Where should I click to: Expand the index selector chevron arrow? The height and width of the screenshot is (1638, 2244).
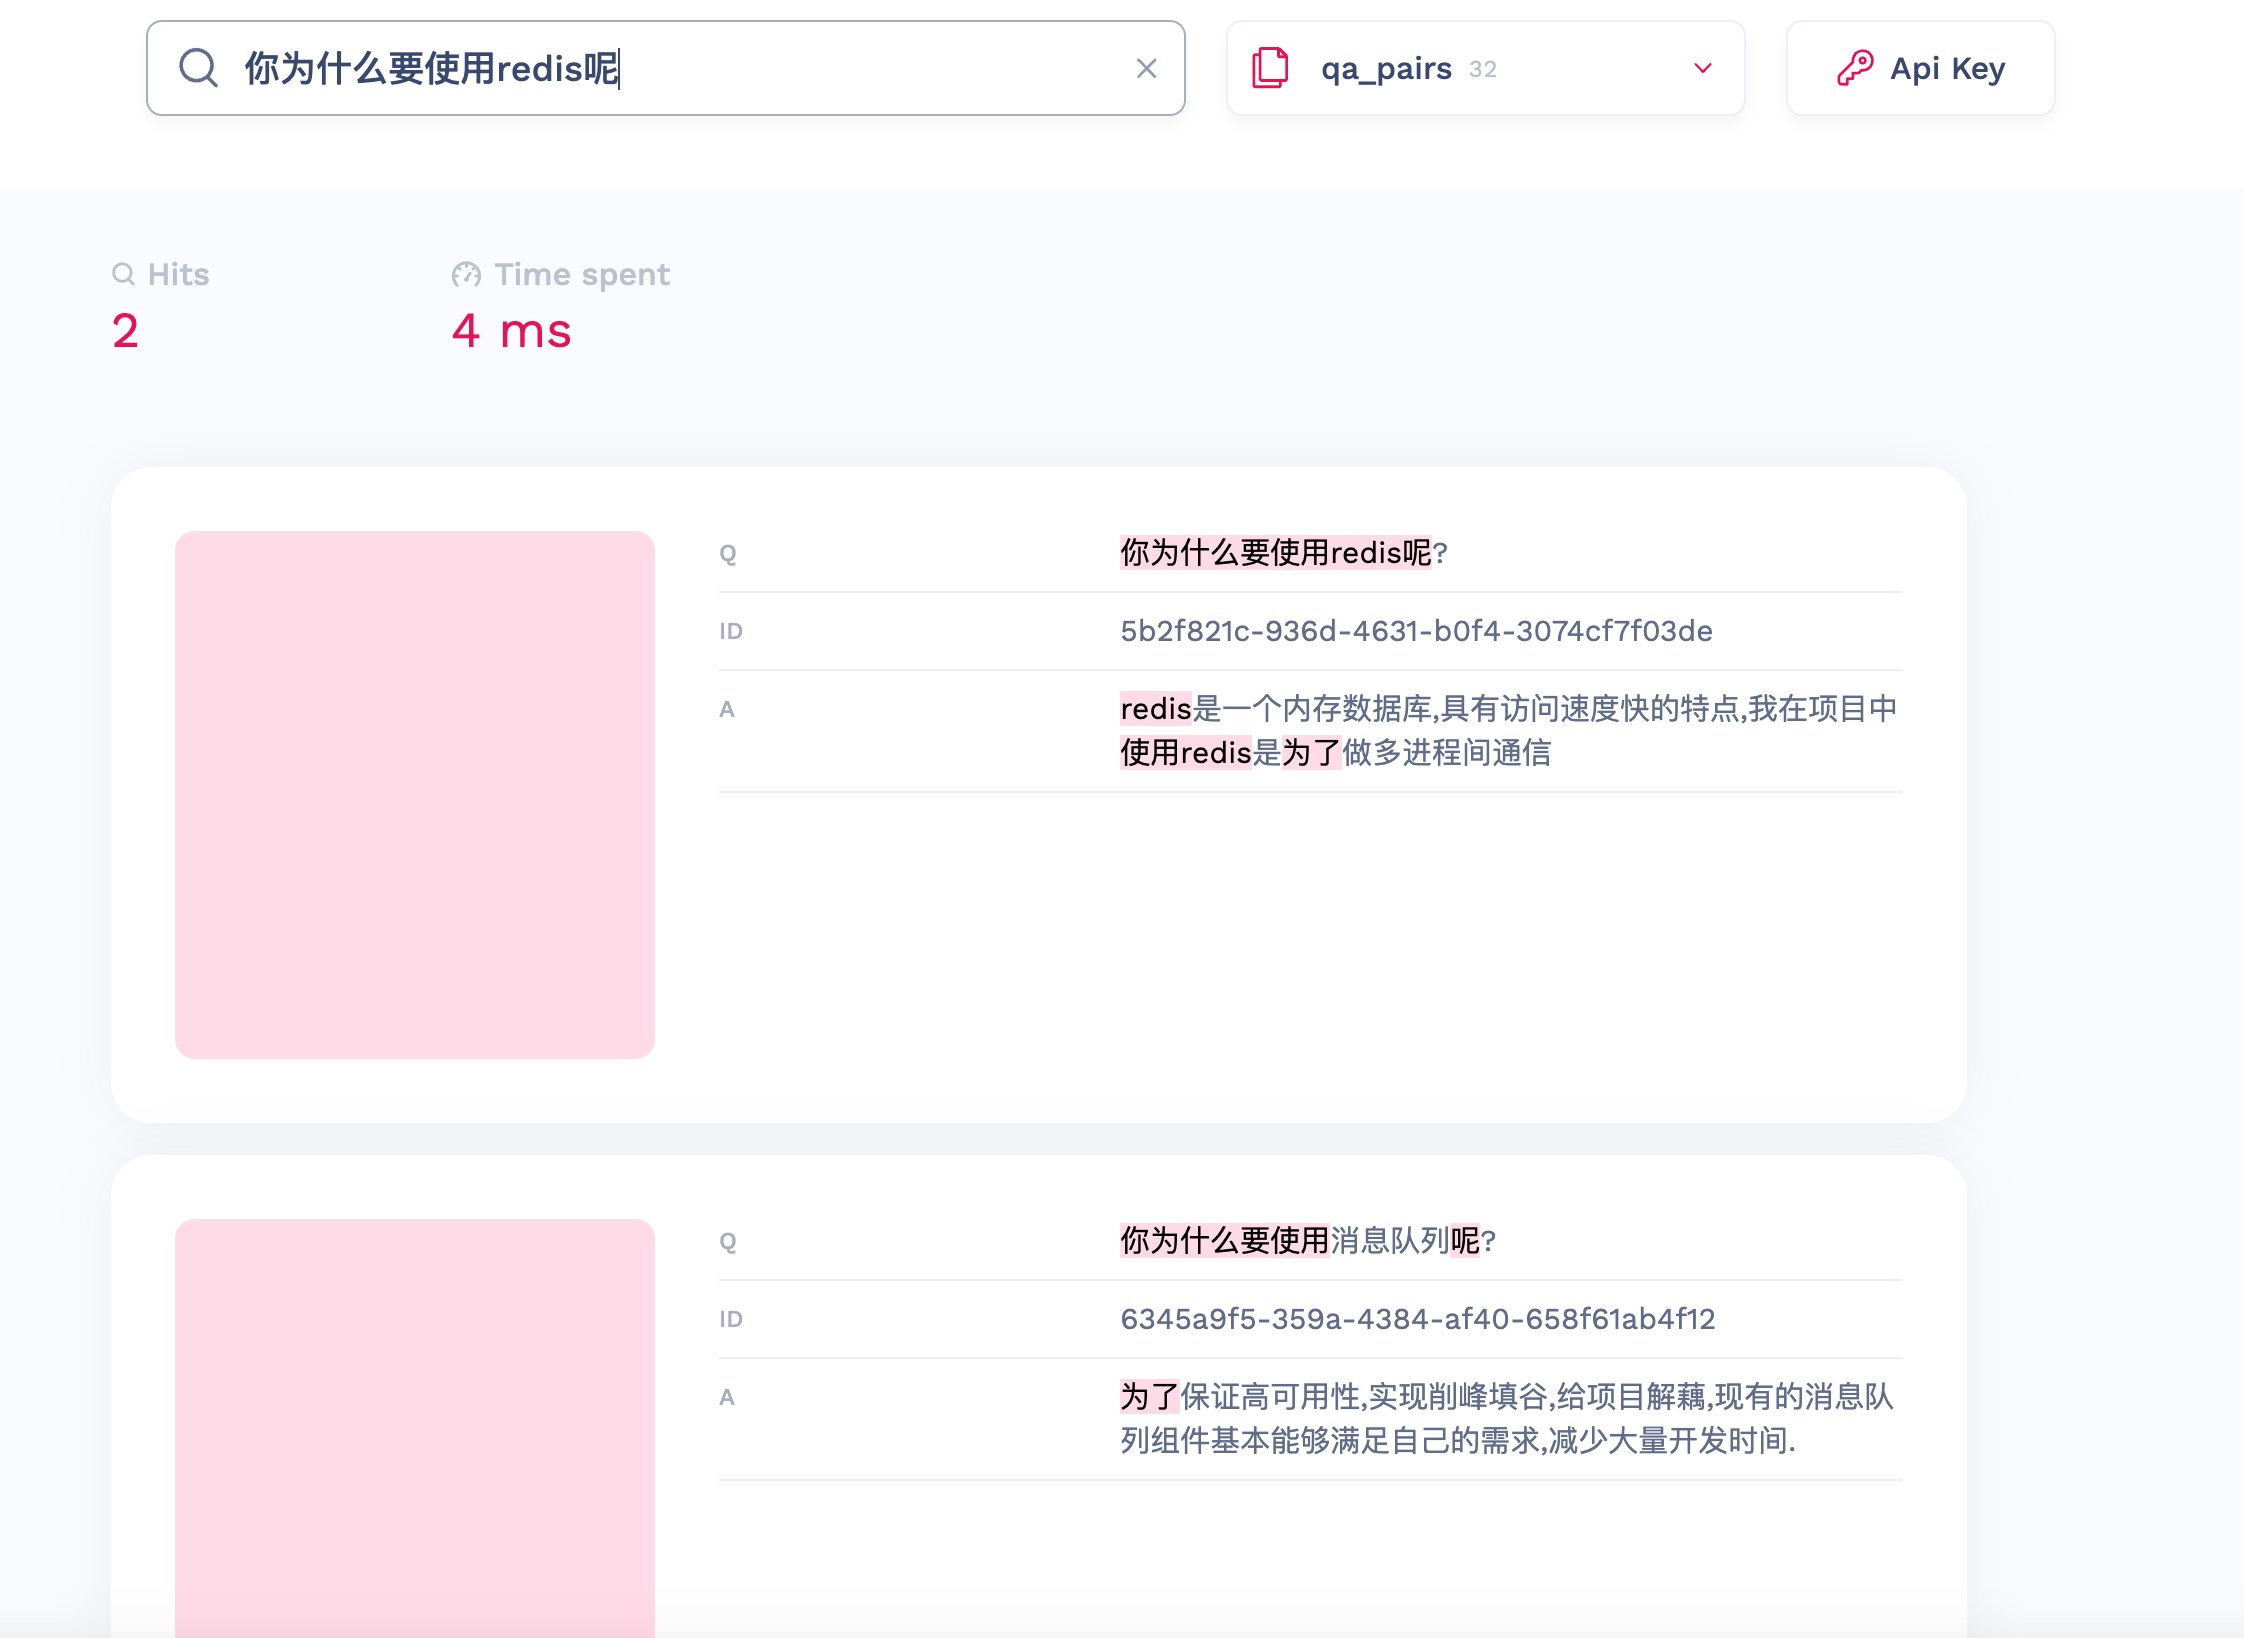pyautogui.click(x=1702, y=68)
